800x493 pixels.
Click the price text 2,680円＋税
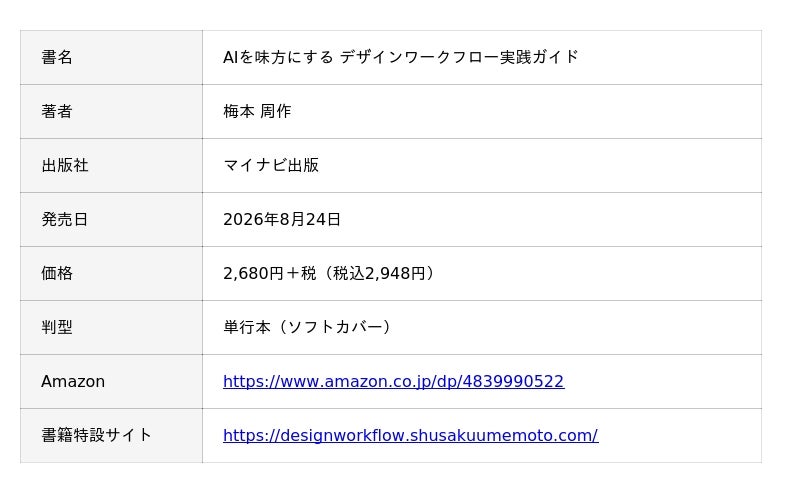269,274
